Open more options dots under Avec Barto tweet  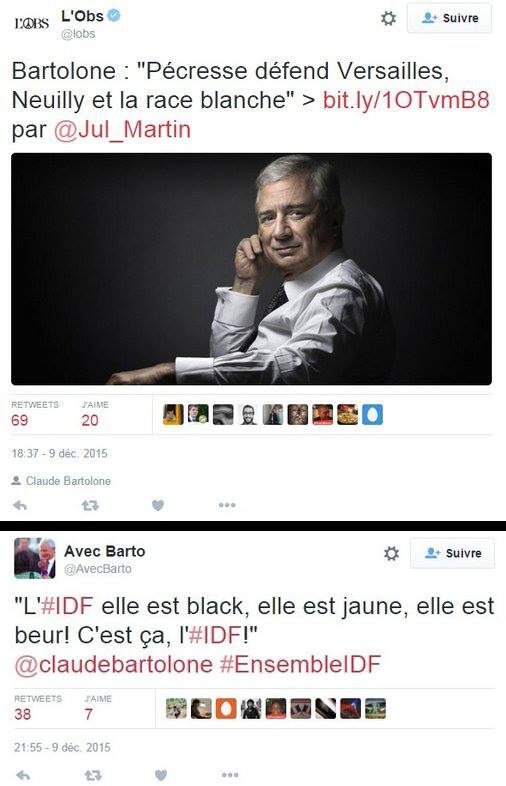[x=230, y=775]
